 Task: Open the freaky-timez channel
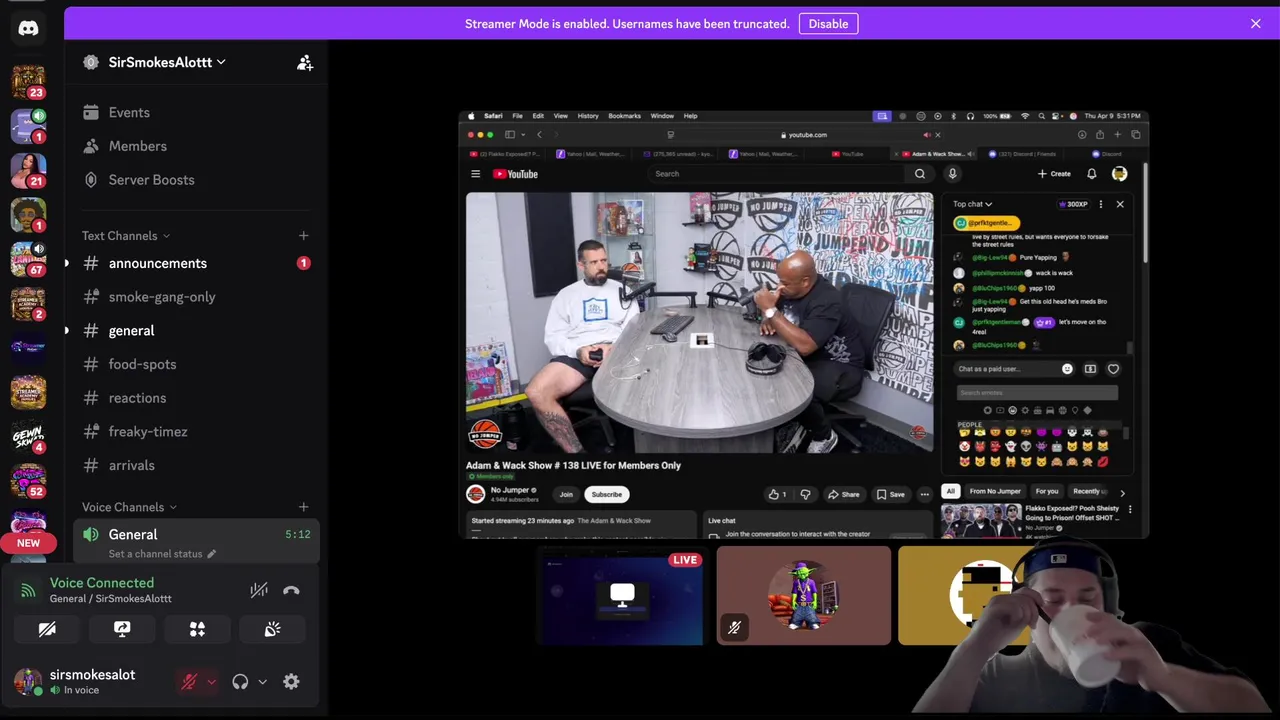(196, 432)
